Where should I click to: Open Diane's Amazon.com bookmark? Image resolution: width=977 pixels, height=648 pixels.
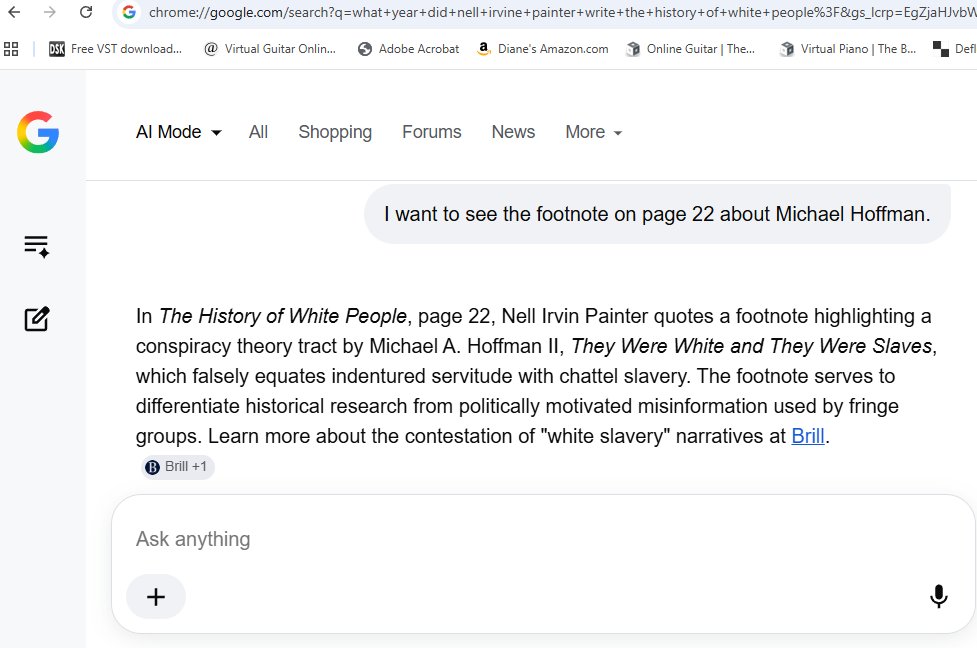pyautogui.click(x=543, y=49)
